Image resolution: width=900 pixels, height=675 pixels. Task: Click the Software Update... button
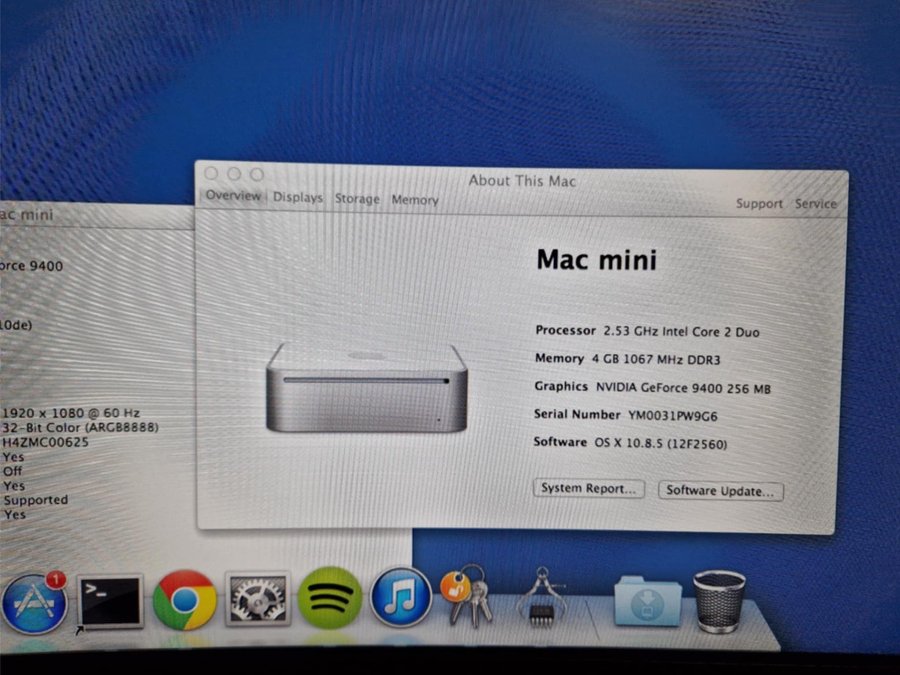tap(720, 491)
